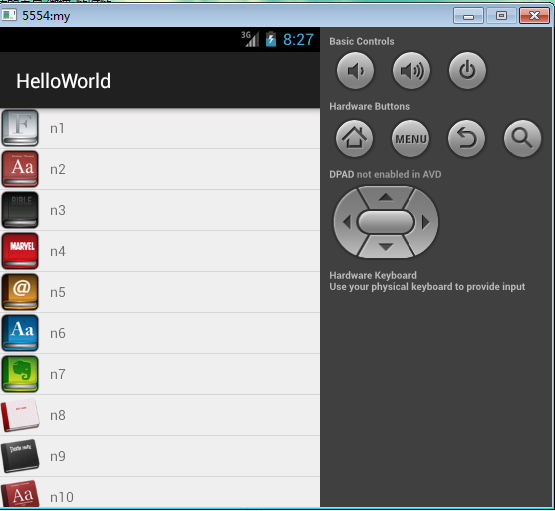The width and height of the screenshot is (555, 511).
Task: Open the MENU hardware button
Action: point(410,138)
